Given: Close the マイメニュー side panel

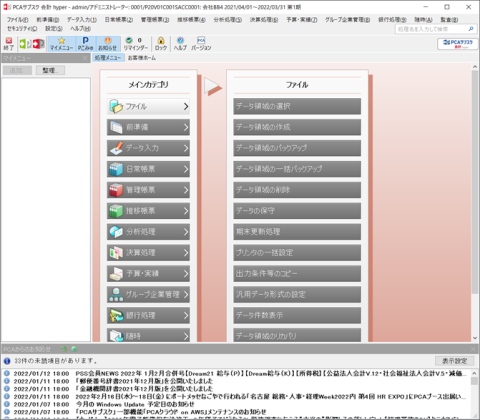Looking at the screenshot, I should click(85, 58).
